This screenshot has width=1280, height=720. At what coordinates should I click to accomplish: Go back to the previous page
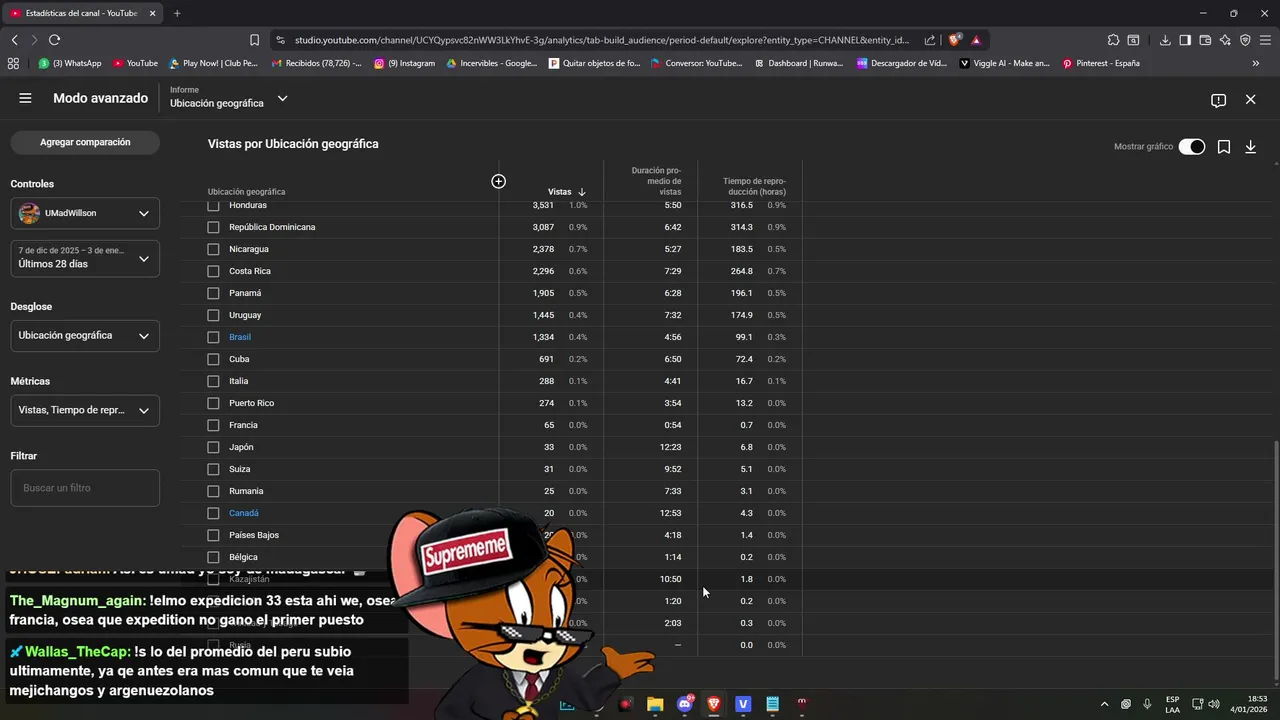click(x=14, y=40)
